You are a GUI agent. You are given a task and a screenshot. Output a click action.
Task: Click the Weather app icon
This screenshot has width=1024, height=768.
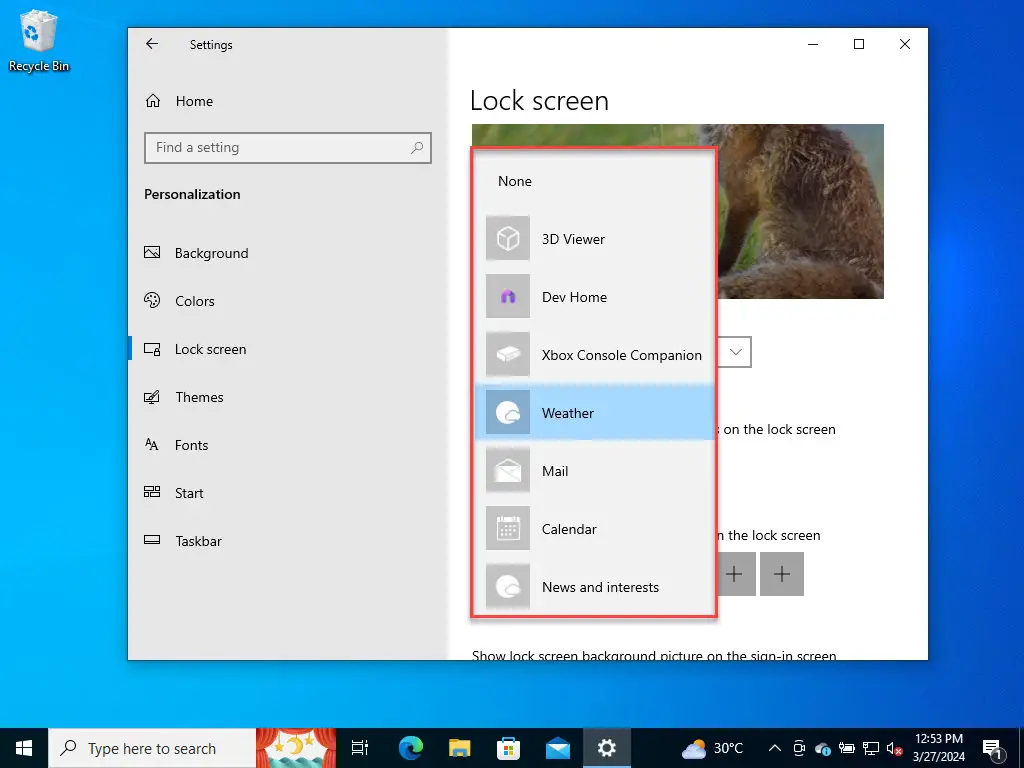[x=507, y=413]
